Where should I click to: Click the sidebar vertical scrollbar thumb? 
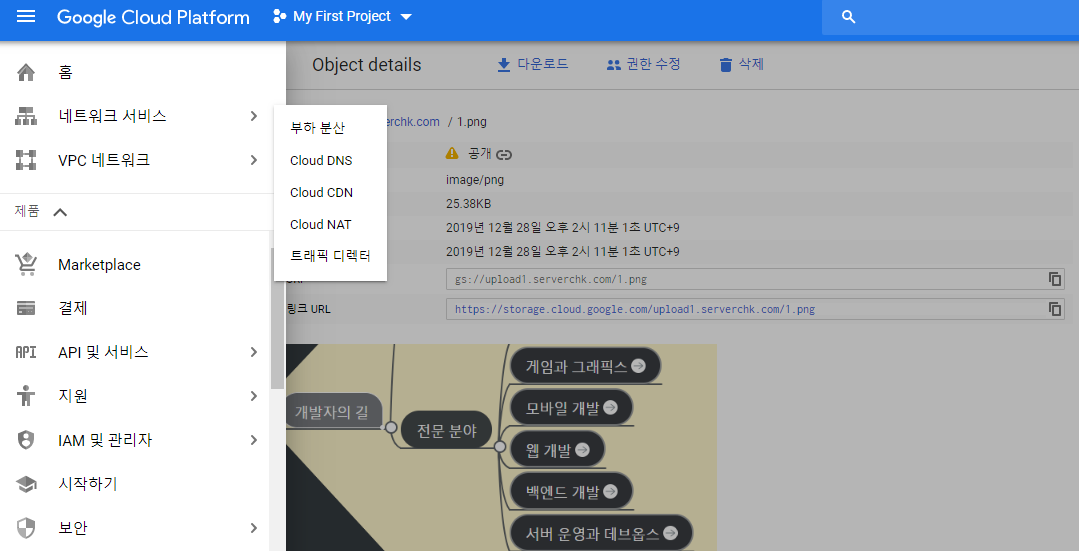(277, 318)
